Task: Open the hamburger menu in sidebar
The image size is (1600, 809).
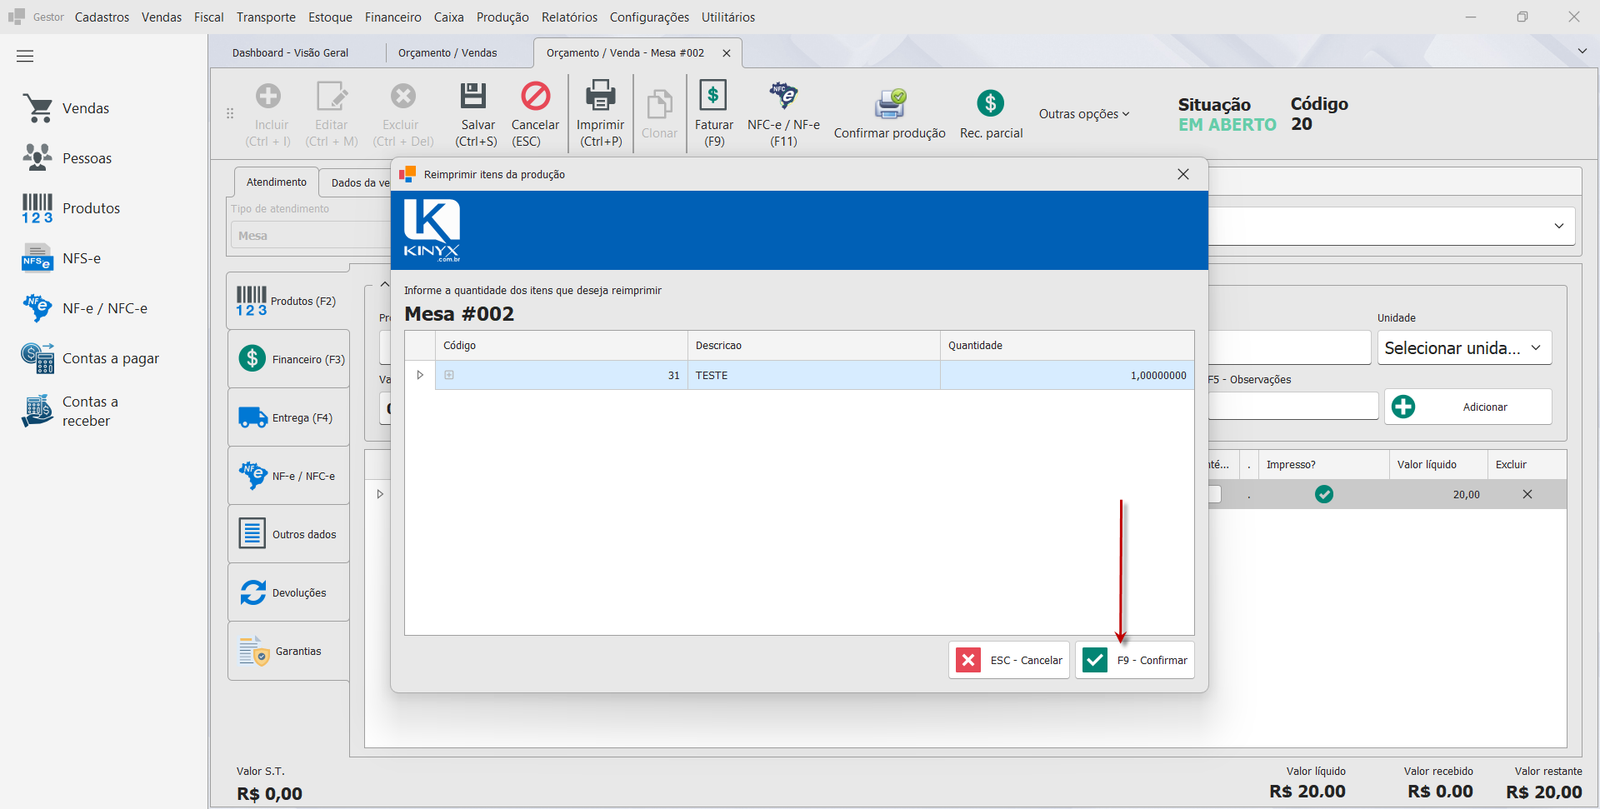Action: point(25,56)
